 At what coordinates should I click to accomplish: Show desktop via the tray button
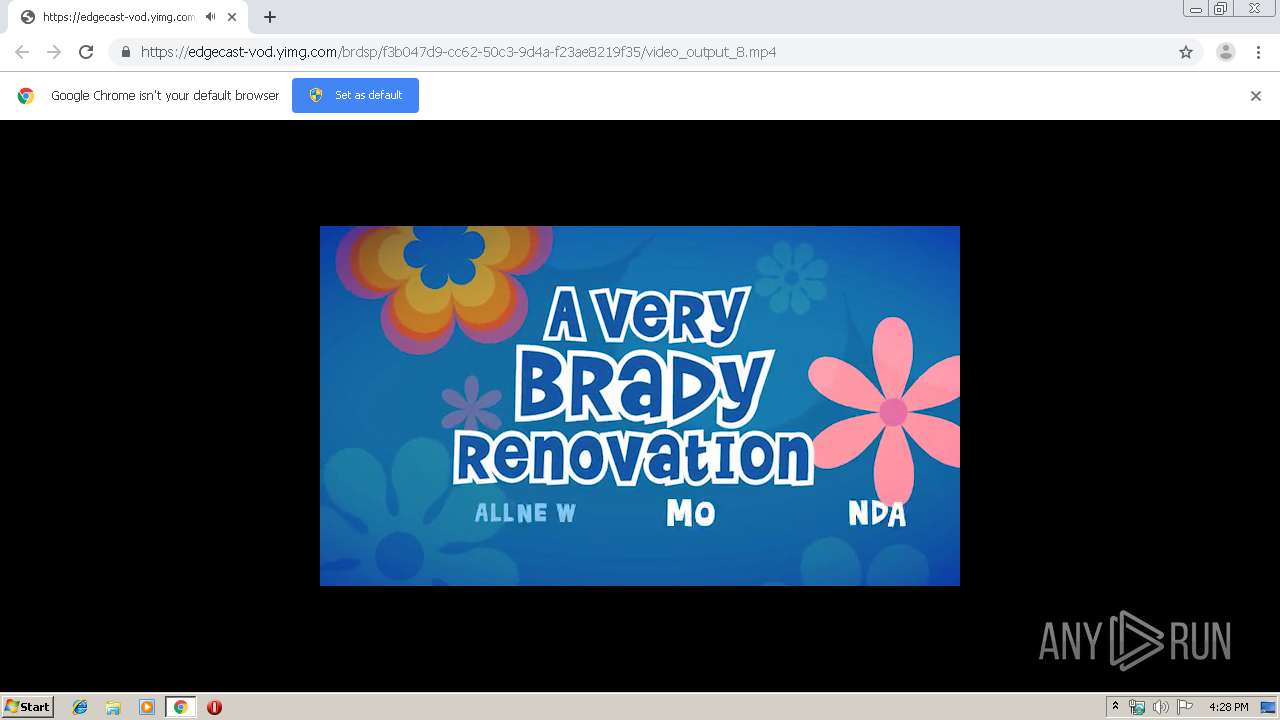(x=1269, y=707)
